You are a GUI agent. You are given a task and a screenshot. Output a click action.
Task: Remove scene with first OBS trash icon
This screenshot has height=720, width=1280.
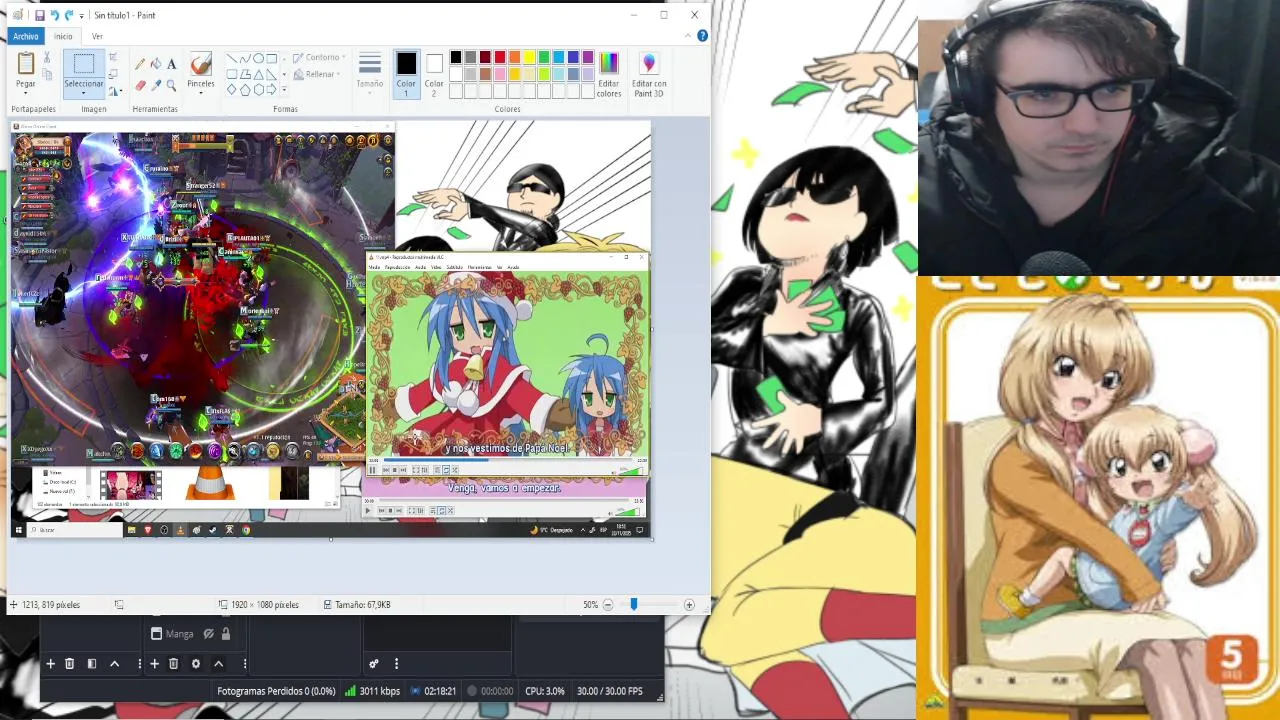tap(70, 664)
